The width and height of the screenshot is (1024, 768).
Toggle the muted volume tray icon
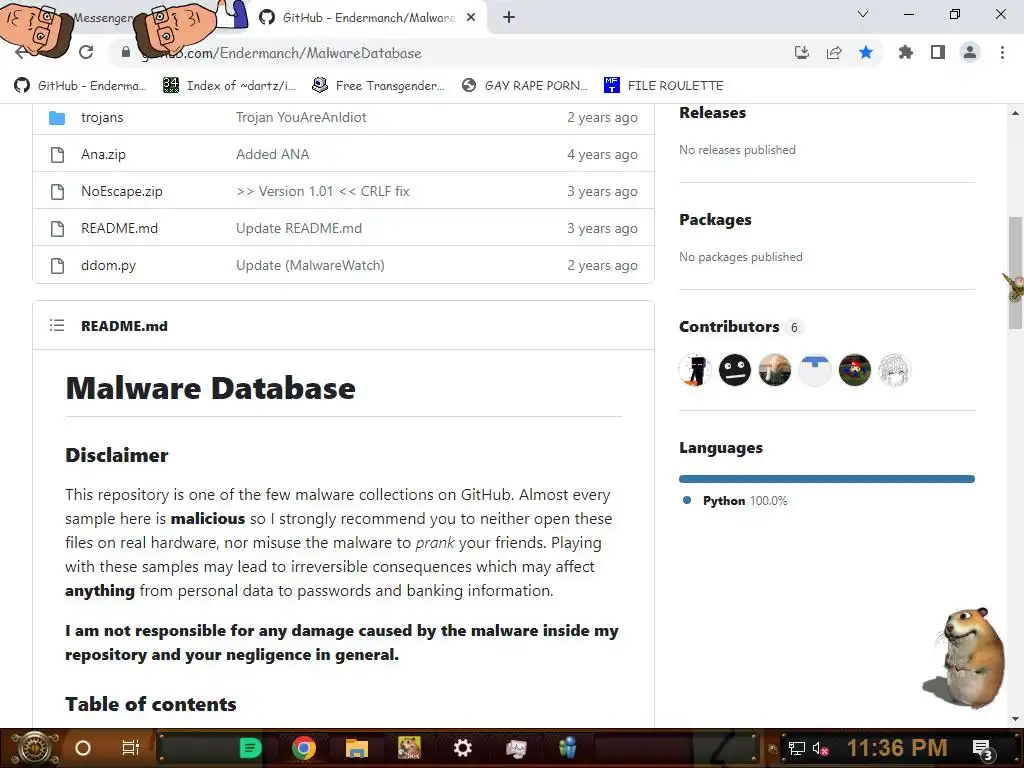click(x=821, y=748)
